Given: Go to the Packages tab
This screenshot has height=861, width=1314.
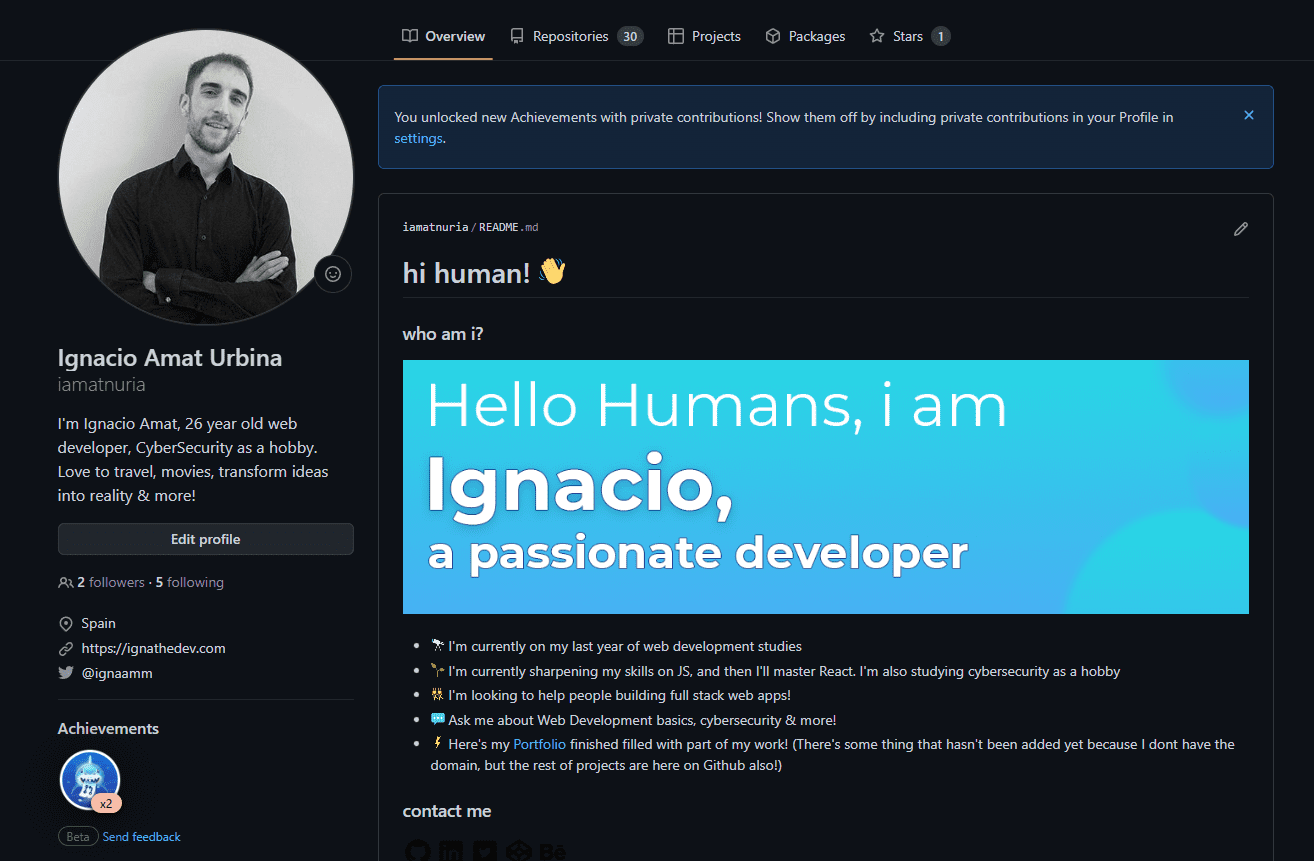Looking at the screenshot, I should [x=805, y=36].
